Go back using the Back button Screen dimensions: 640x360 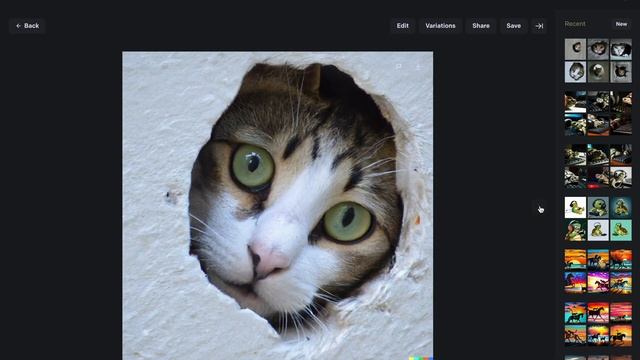pyautogui.click(x=27, y=26)
